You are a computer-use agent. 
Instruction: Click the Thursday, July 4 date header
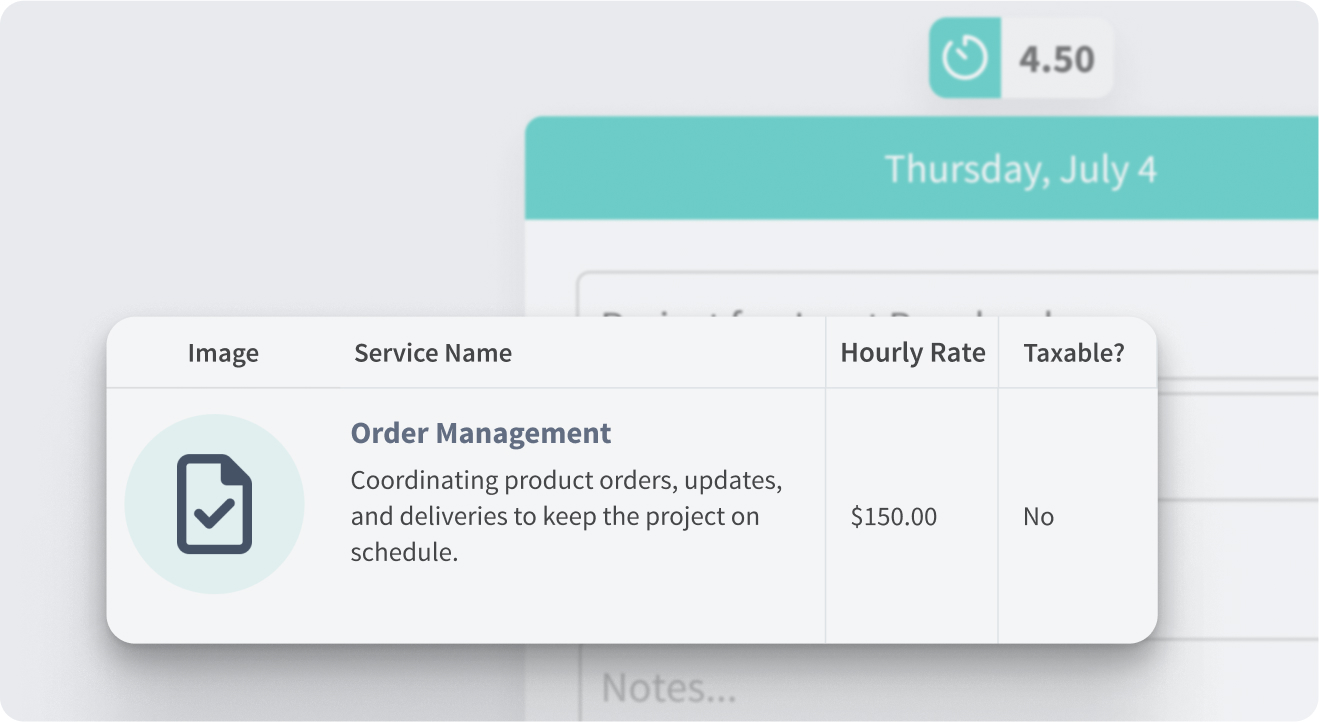coord(1020,169)
